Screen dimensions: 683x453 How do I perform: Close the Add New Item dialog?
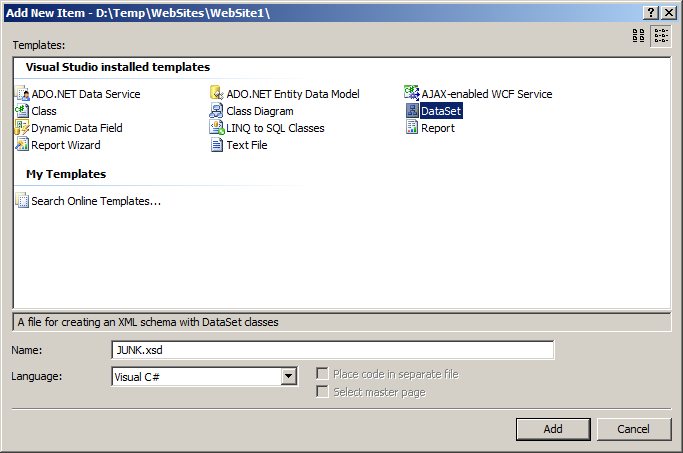point(669,13)
